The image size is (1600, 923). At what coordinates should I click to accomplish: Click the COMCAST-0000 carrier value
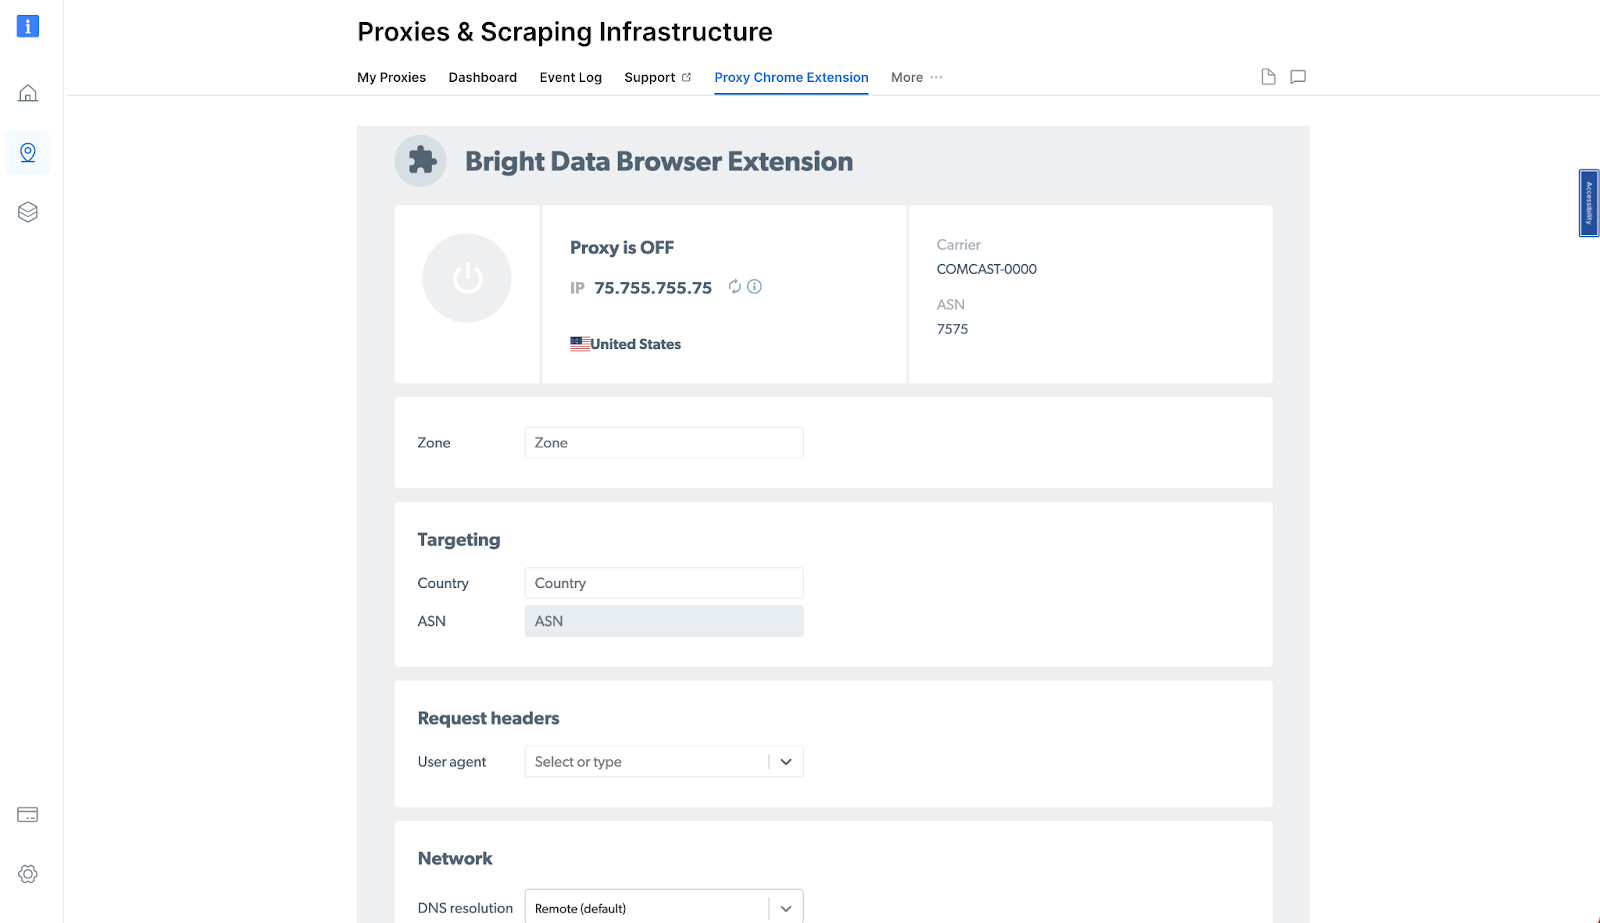[x=987, y=269]
